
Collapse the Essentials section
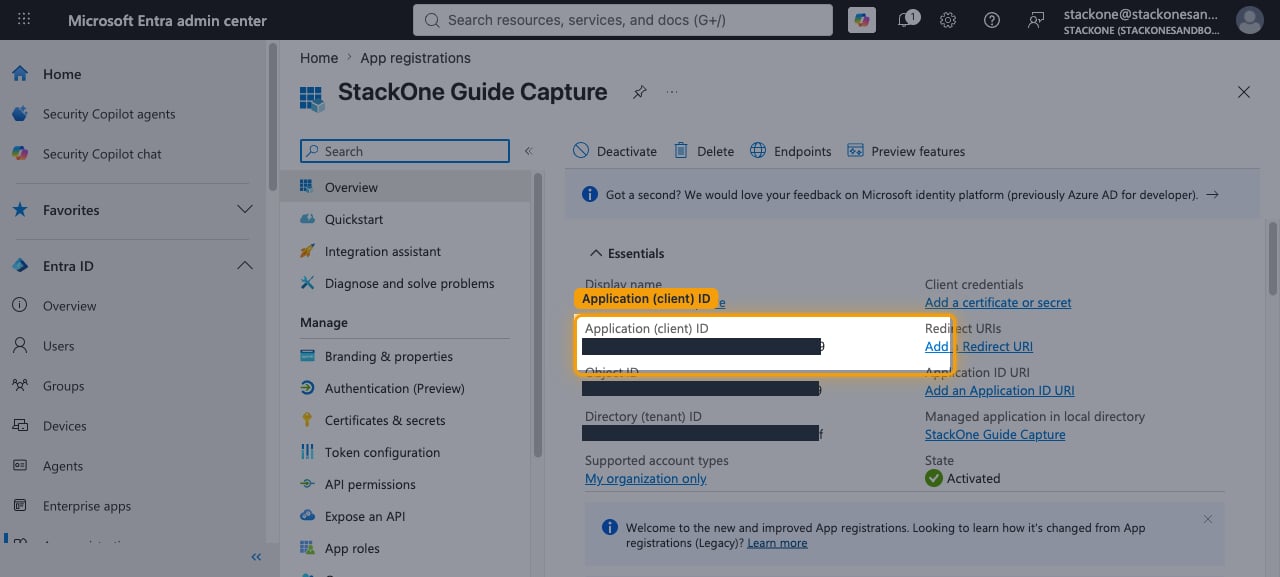coord(626,253)
